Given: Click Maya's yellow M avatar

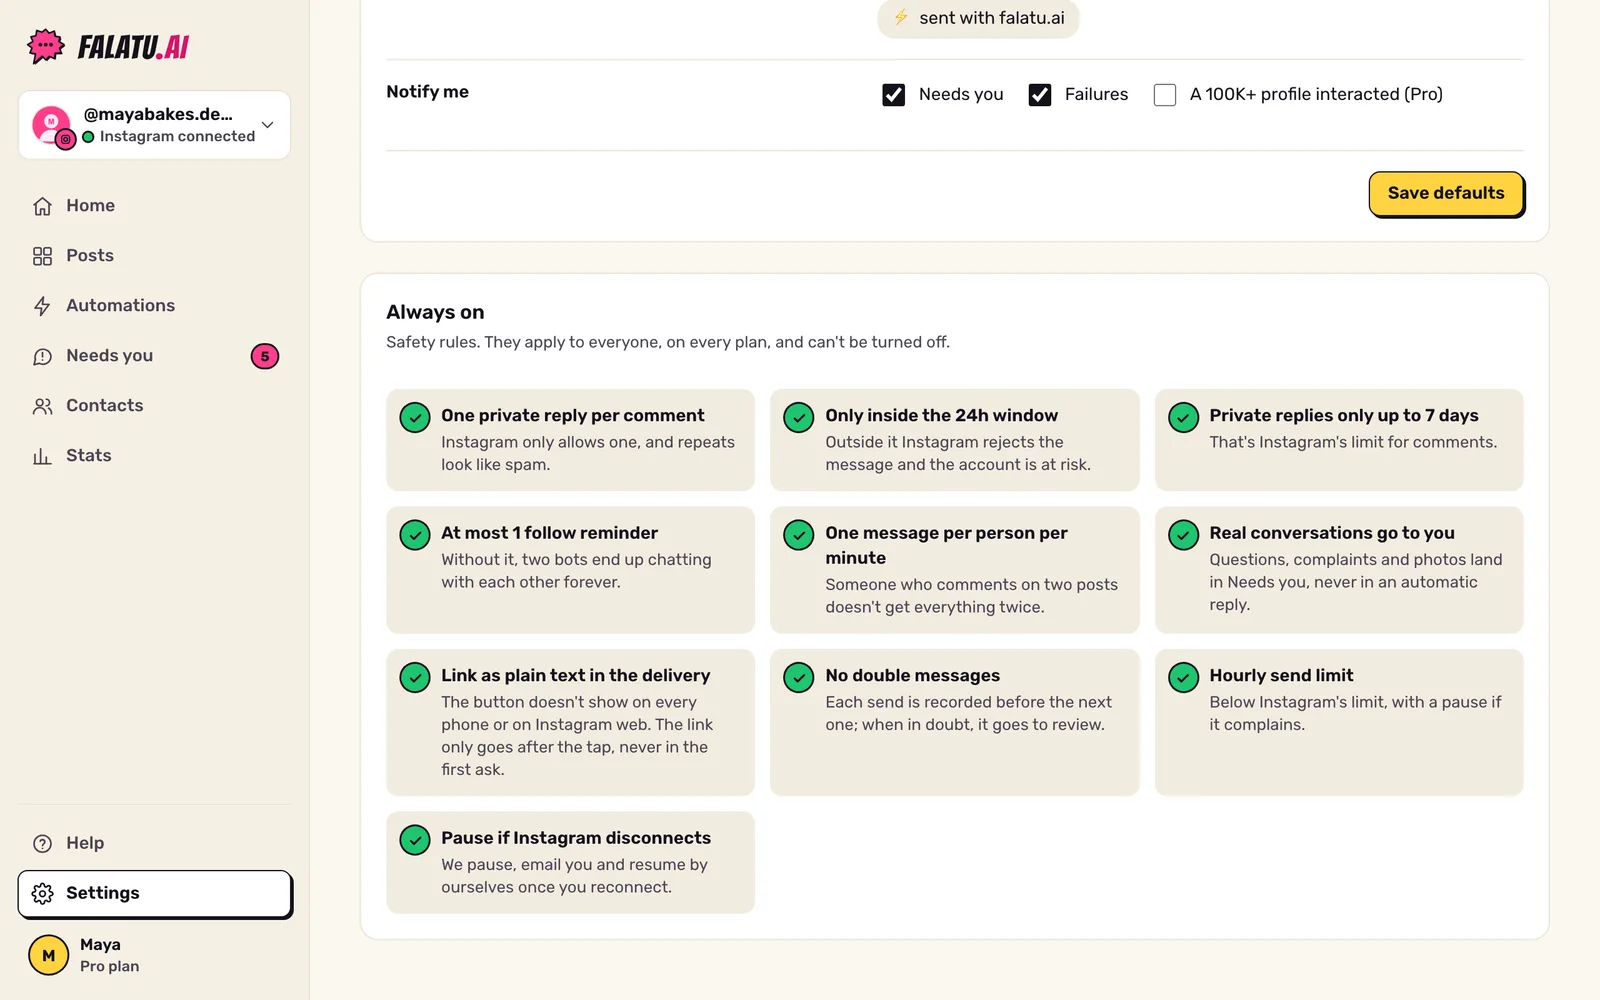Looking at the screenshot, I should pyautogui.click(x=48, y=955).
